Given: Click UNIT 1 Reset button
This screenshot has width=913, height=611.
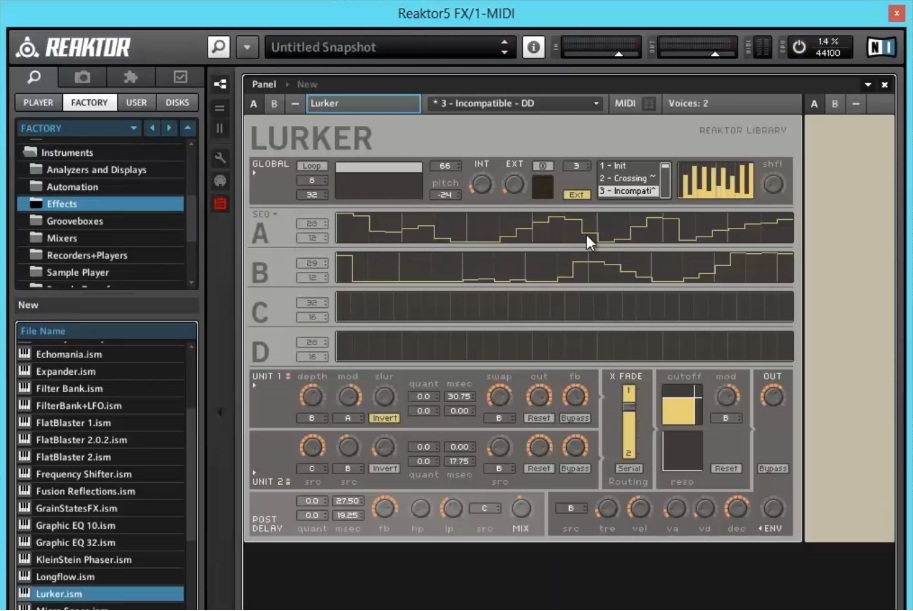Looking at the screenshot, I should 539,418.
